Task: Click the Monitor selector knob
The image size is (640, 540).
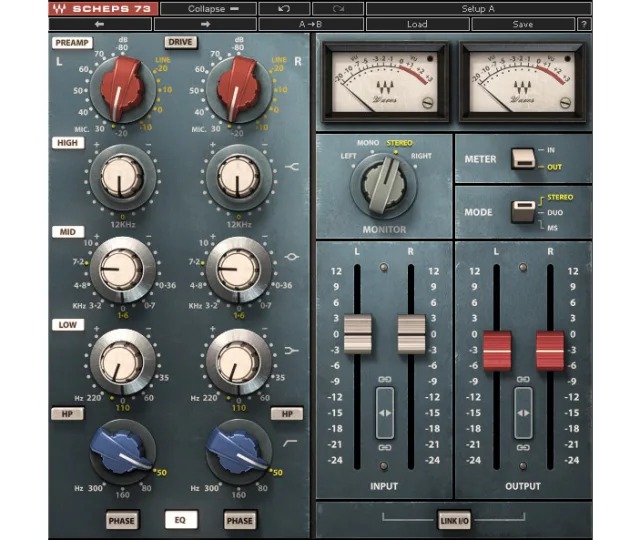Action: point(384,185)
